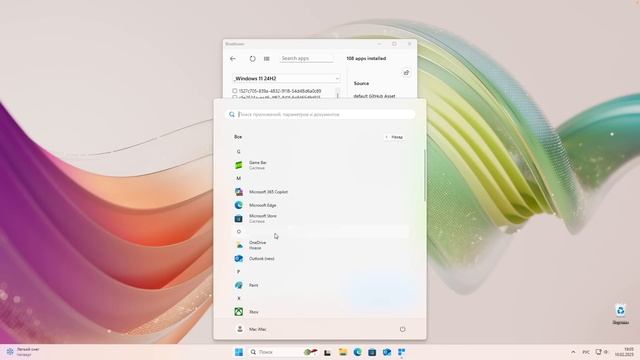Open Paint from the app list
640x360 pixels.
pyautogui.click(x=320, y=285)
